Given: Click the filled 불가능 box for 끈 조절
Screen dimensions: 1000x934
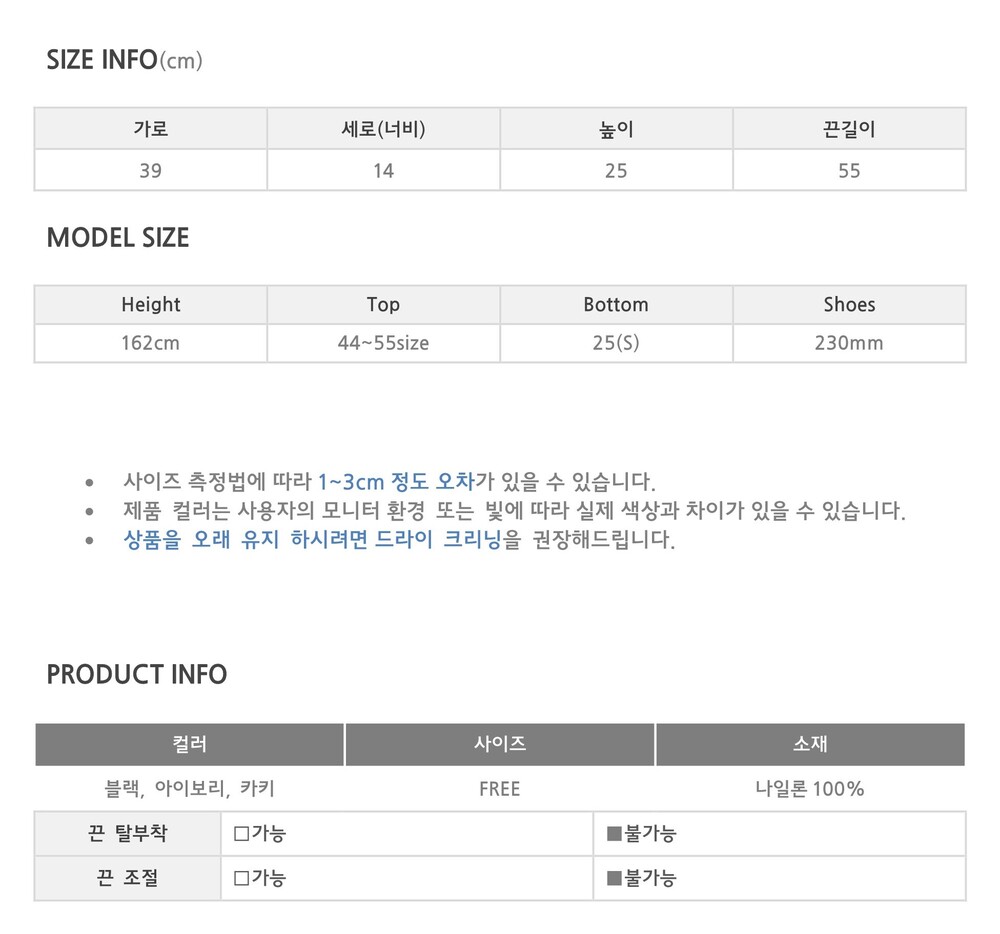Looking at the screenshot, I should click(614, 879).
